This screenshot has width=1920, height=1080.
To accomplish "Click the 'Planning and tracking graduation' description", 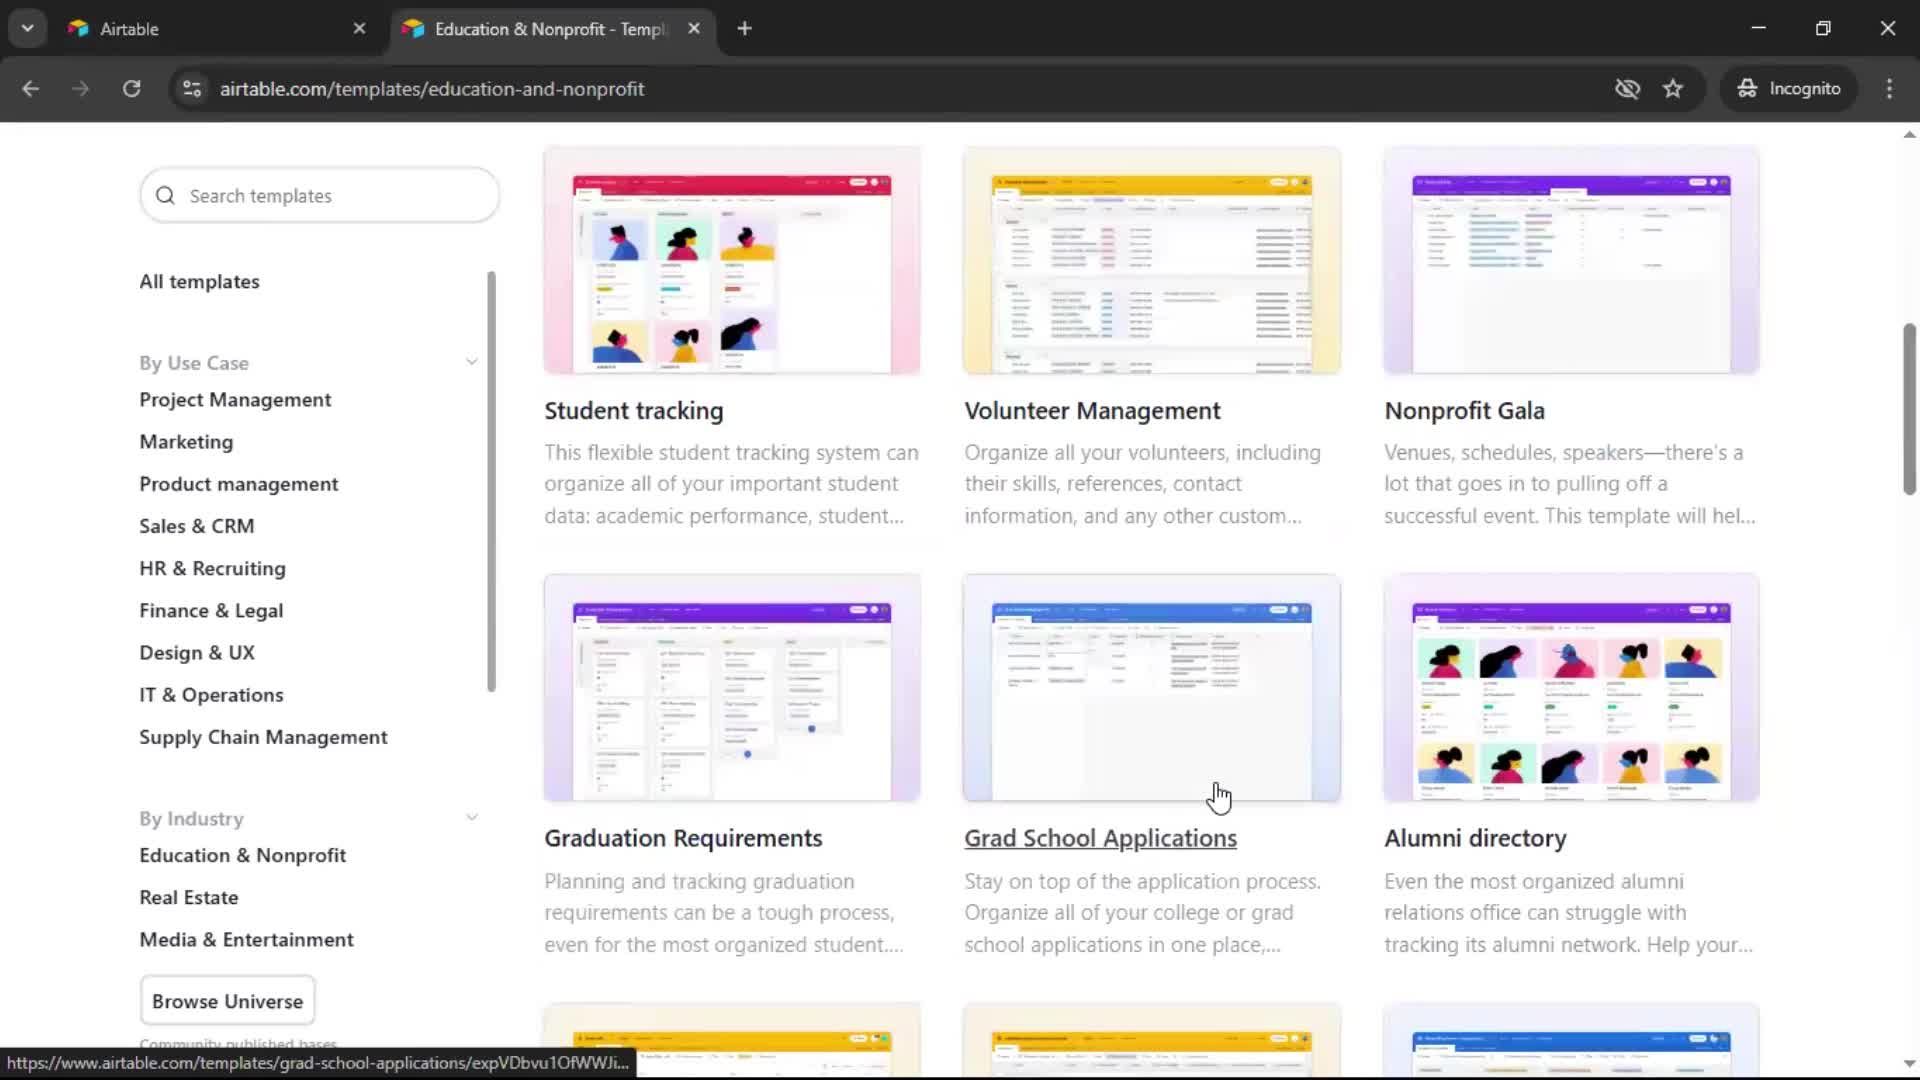I will (723, 912).
